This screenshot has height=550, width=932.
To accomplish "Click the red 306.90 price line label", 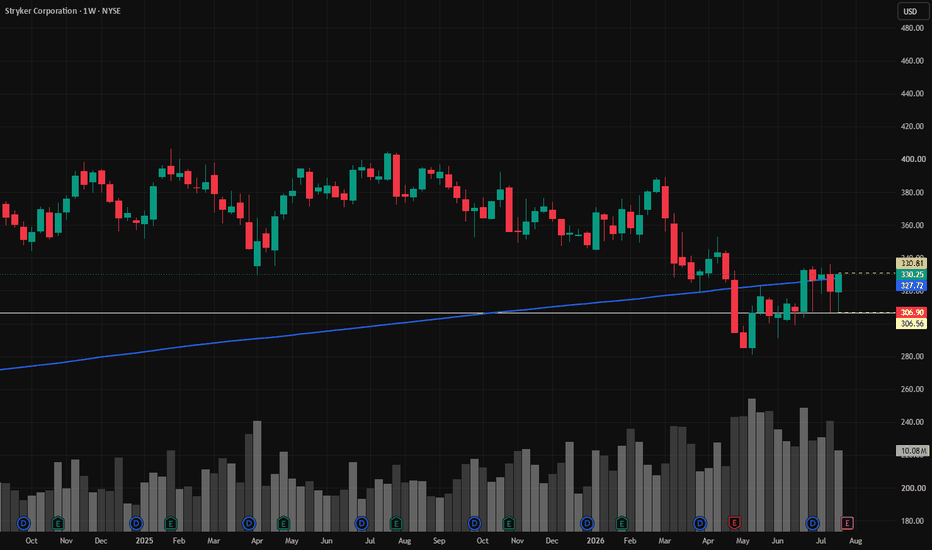I will point(912,312).
